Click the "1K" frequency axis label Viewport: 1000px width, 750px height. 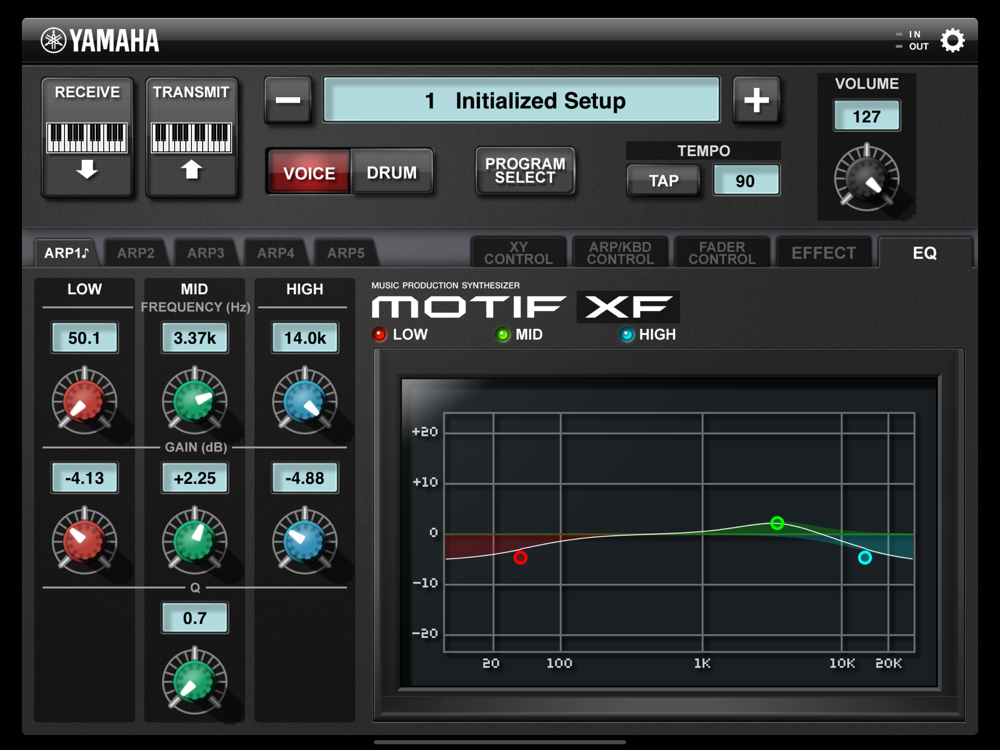[702, 663]
